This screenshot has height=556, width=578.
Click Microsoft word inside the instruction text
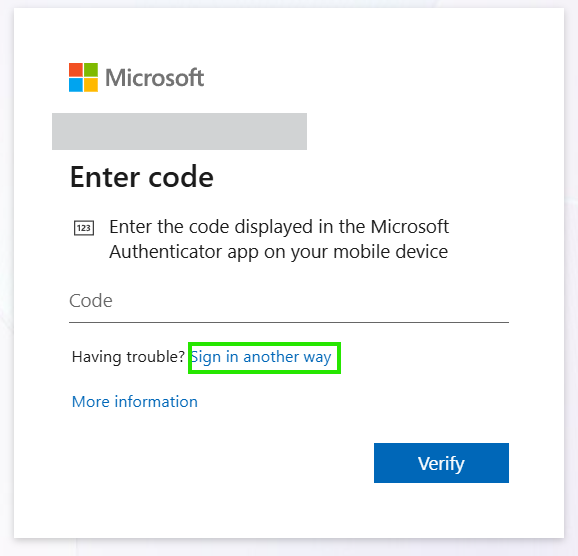pos(410,227)
